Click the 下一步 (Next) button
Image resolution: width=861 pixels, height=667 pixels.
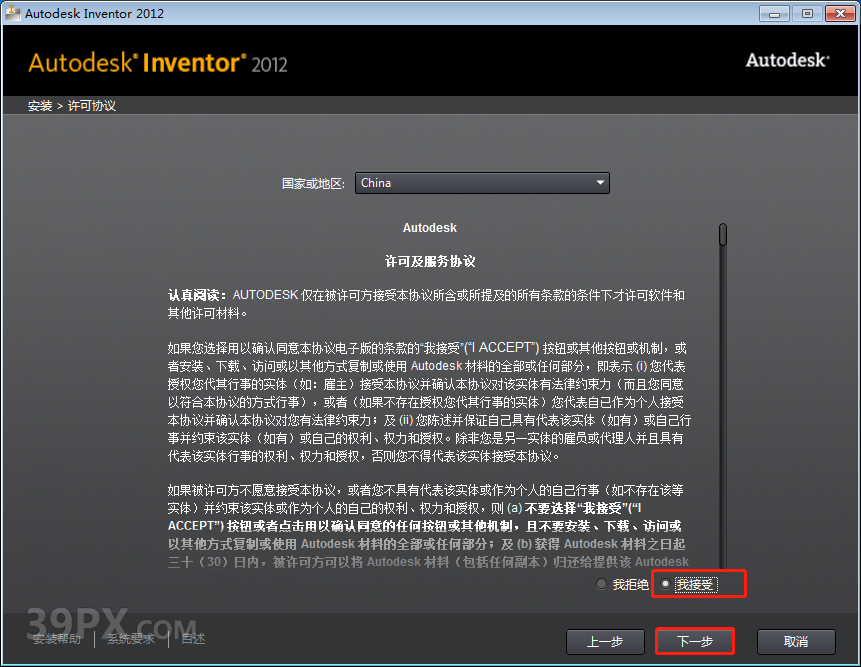(694, 641)
